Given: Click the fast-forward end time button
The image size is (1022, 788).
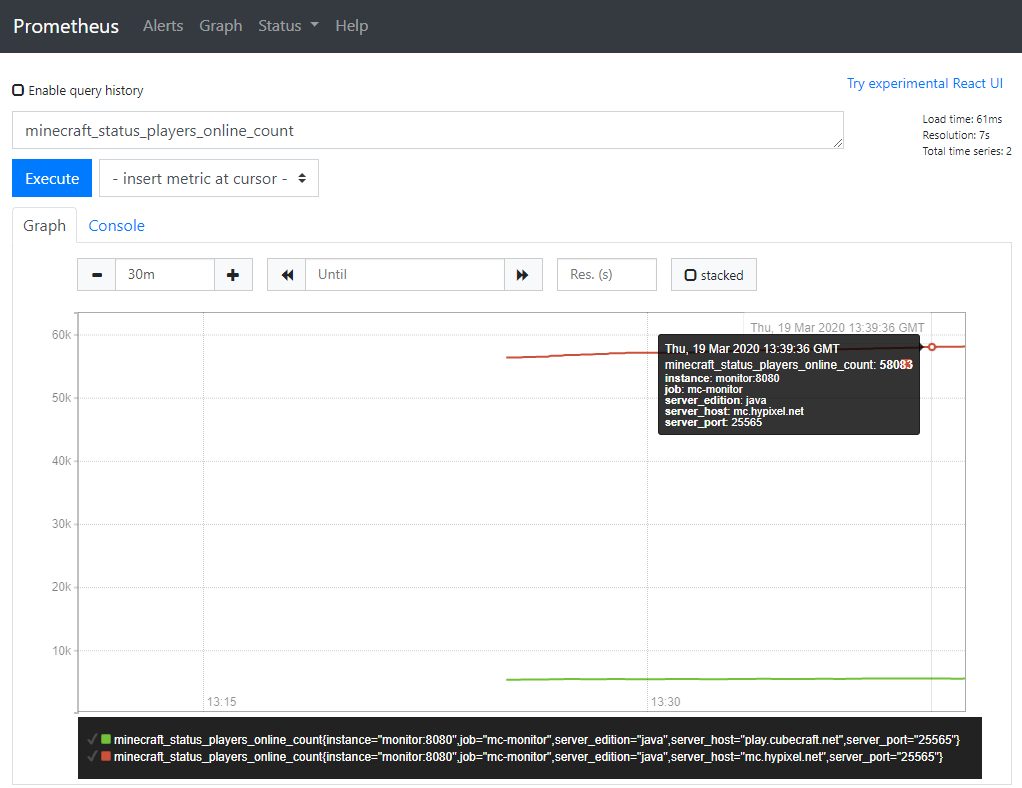Looking at the screenshot, I should (523, 275).
